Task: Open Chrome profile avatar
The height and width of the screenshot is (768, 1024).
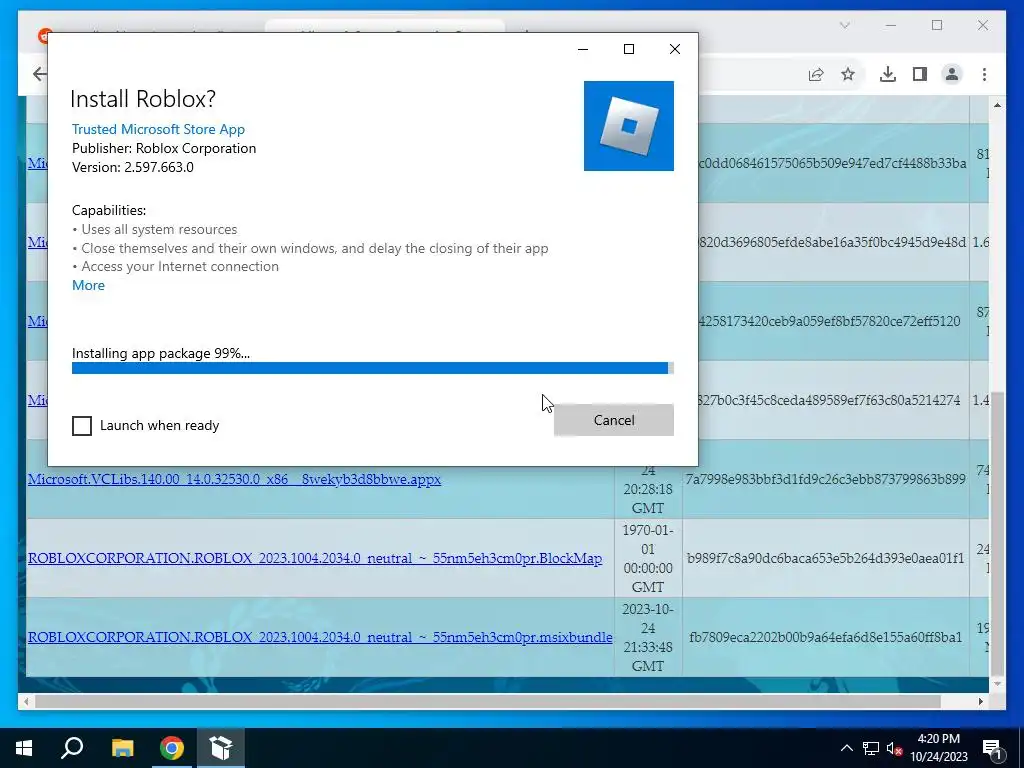Action: point(952,74)
